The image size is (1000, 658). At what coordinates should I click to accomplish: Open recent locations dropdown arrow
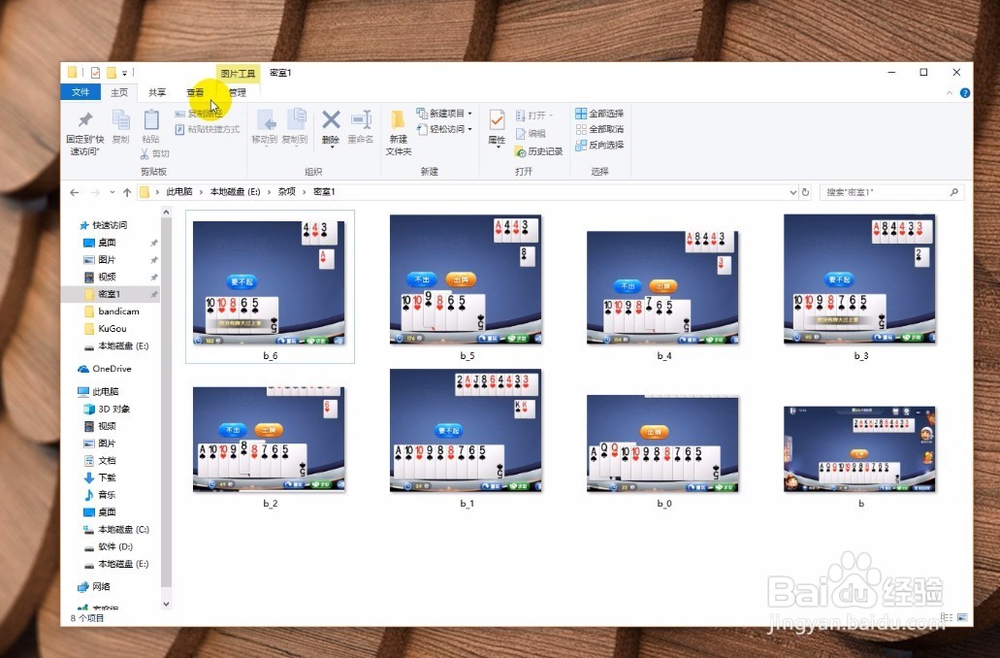pos(112,192)
